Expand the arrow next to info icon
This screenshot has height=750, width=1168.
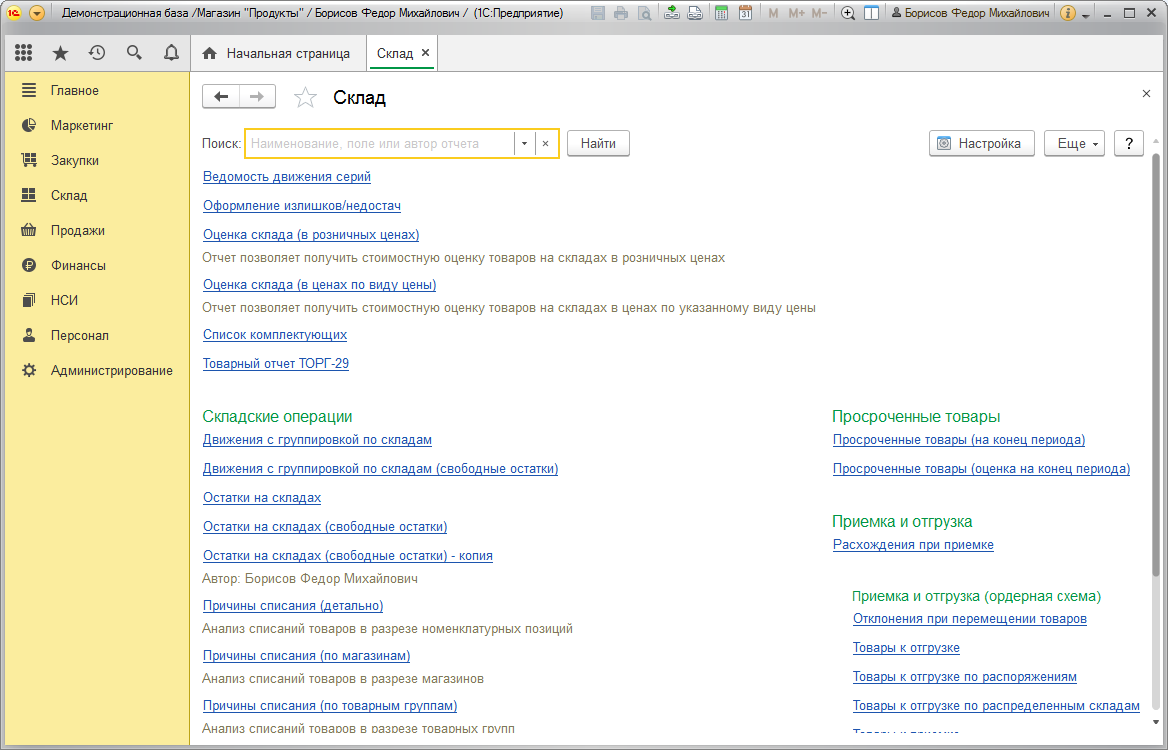point(1086,15)
